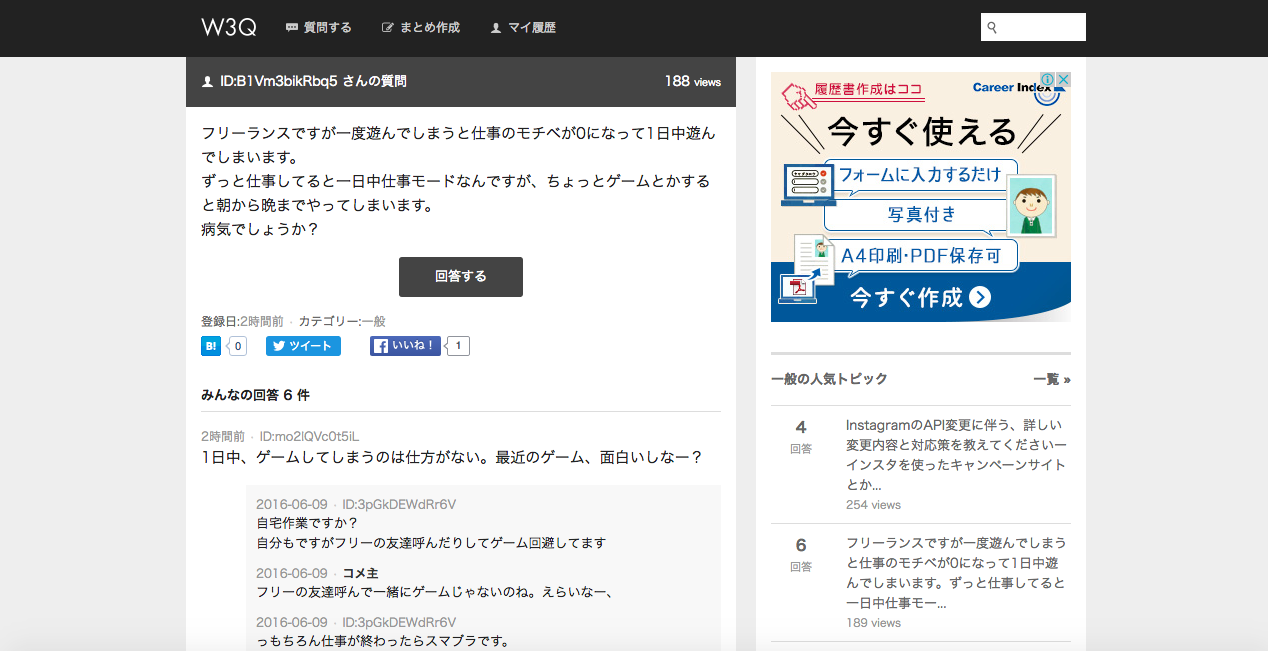Image resolution: width=1268 pixels, height=651 pixels.
Task: Click the comment っもちろん仕事が終わったらスマブラです。
Action: [383, 642]
